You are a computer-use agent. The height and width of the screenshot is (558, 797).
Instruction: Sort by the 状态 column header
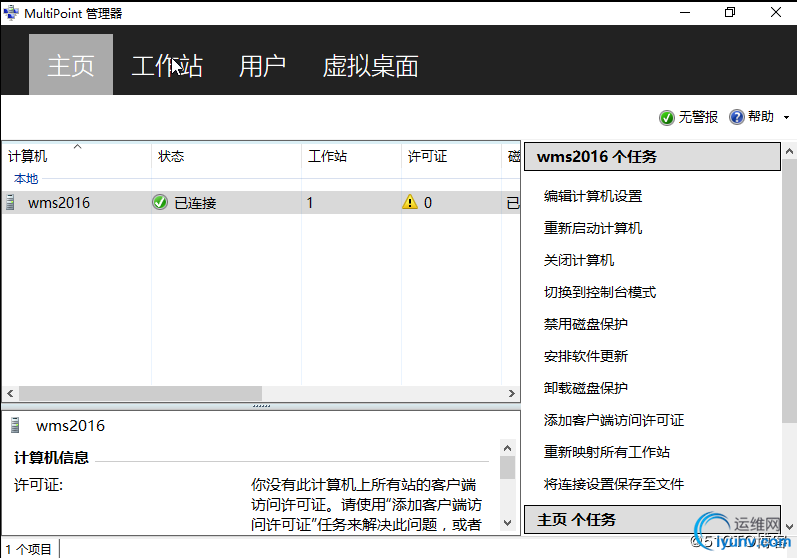pos(226,156)
